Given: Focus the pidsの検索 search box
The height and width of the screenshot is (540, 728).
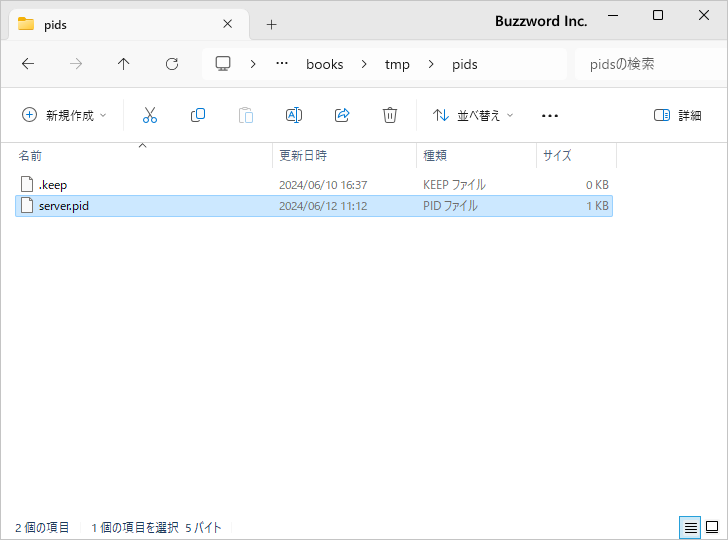Looking at the screenshot, I should point(651,64).
